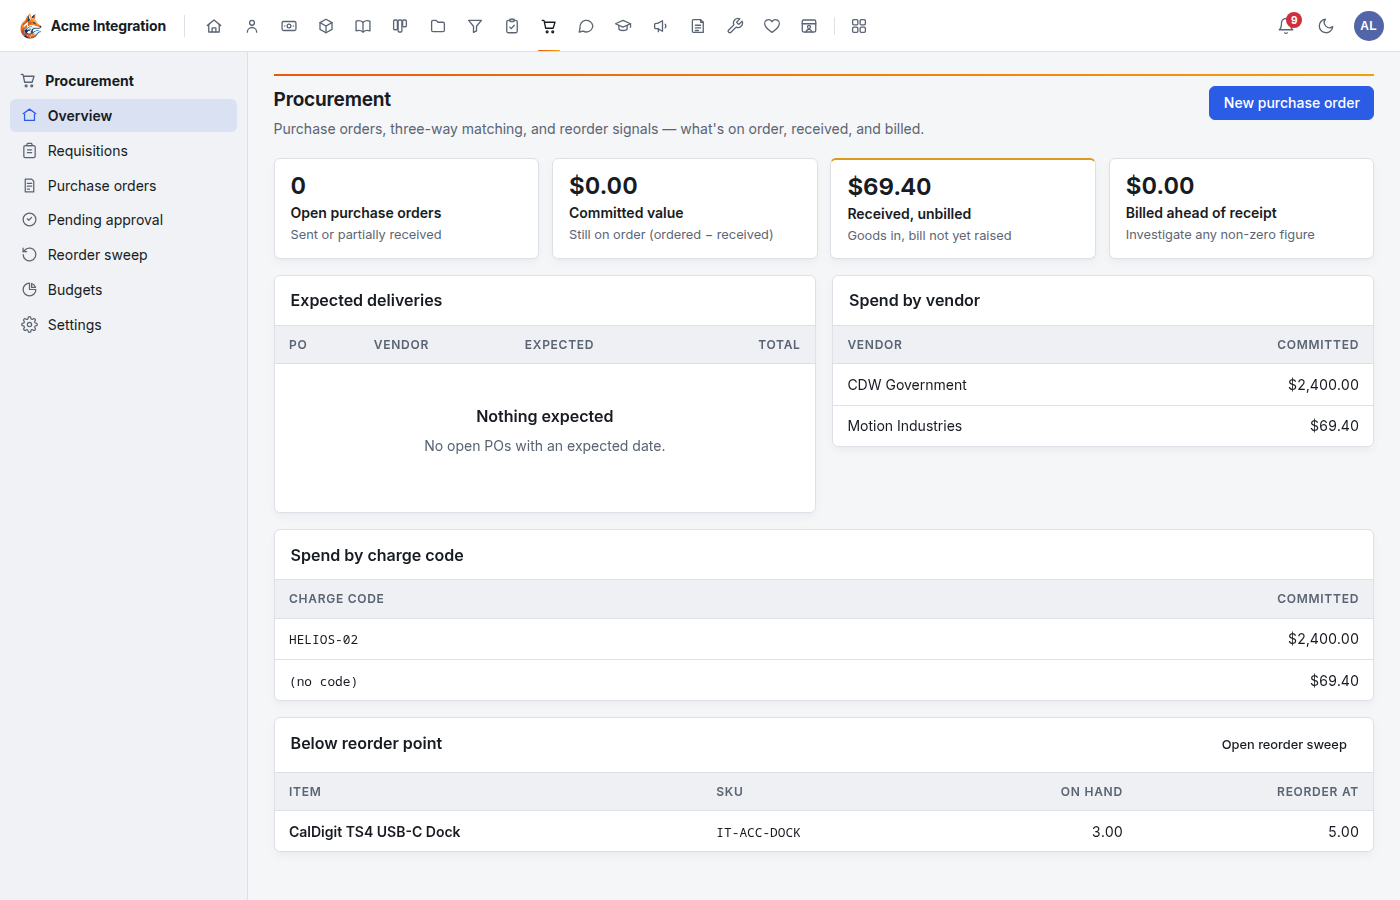
Task: Open the chat bubble icon in top bar
Action: pyautogui.click(x=586, y=26)
